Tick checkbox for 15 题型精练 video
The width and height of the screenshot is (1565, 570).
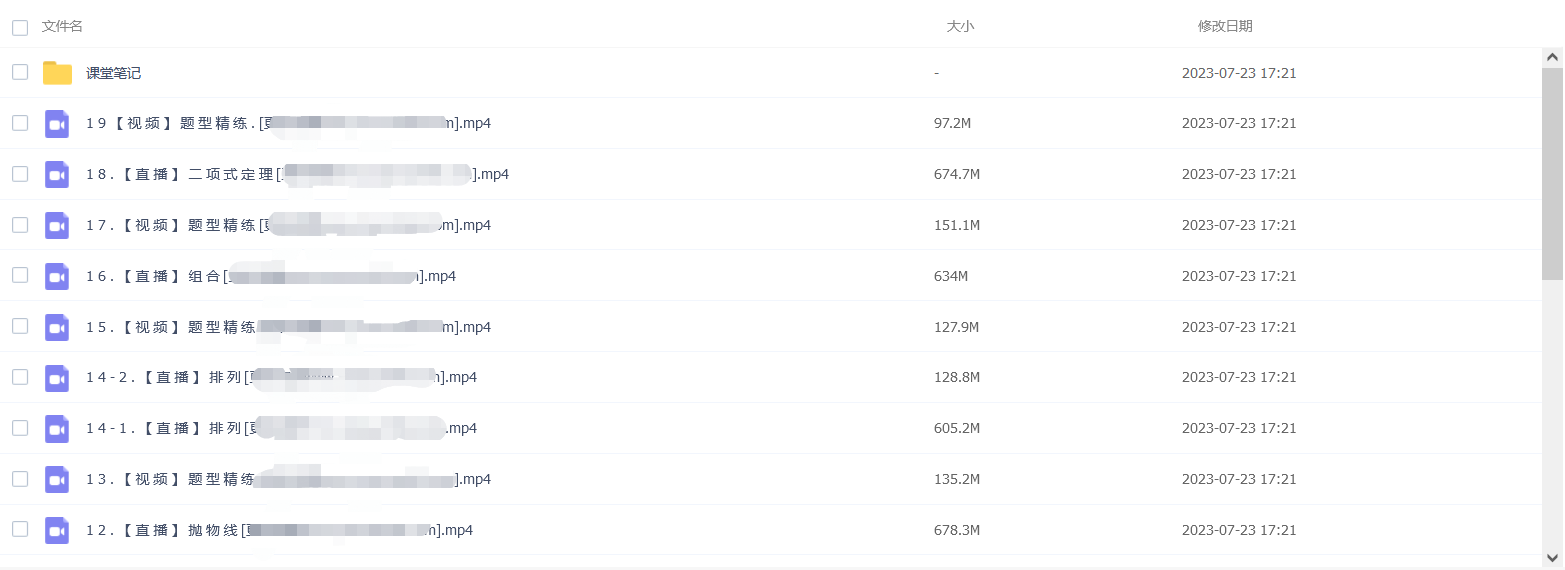coord(20,326)
